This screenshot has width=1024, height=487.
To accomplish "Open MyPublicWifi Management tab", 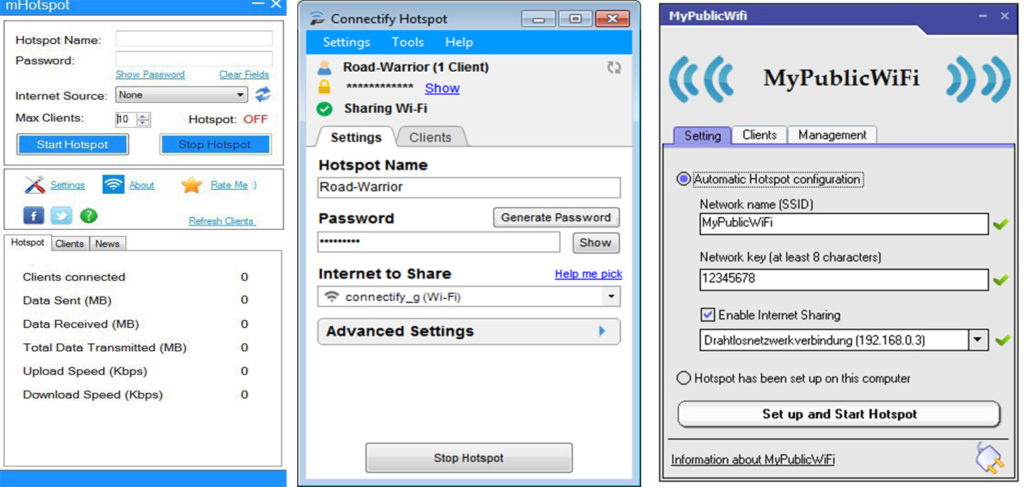I will click(x=832, y=135).
